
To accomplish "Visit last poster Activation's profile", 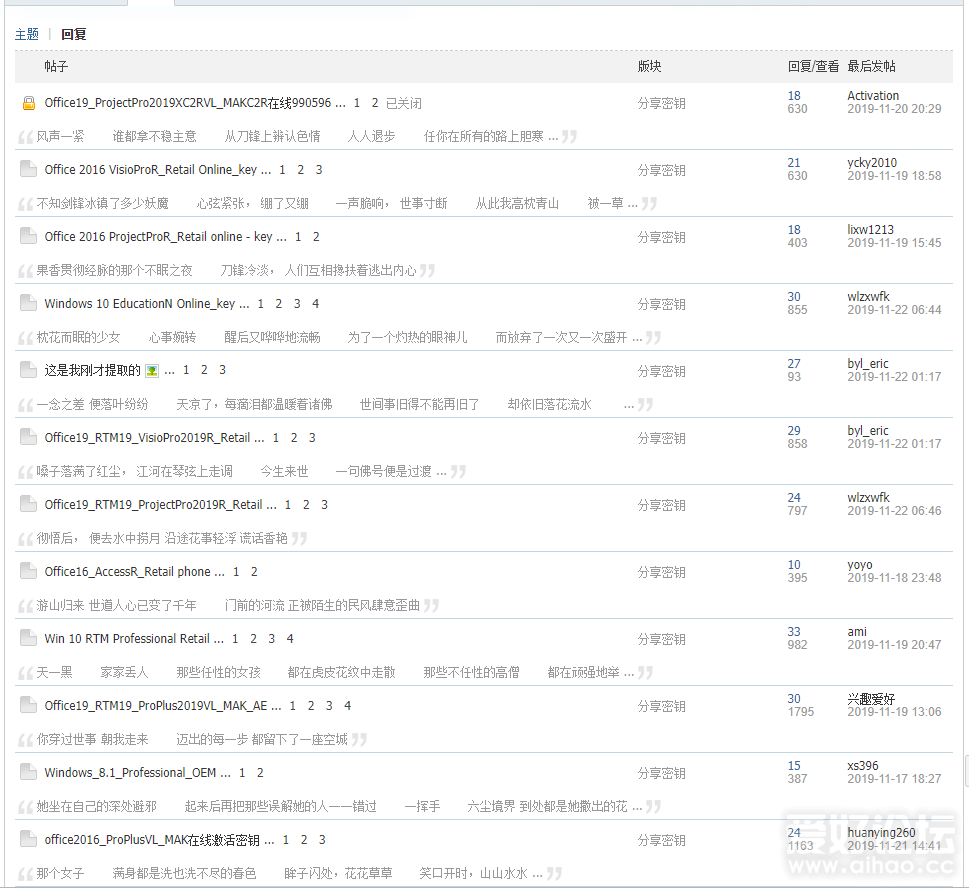I will 872,95.
